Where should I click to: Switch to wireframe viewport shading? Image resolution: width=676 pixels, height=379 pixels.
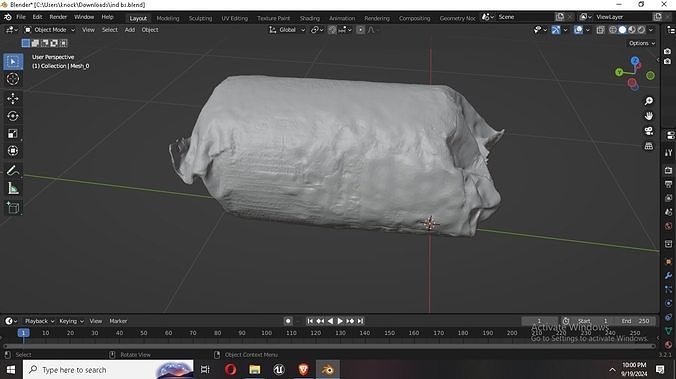click(613, 30)
